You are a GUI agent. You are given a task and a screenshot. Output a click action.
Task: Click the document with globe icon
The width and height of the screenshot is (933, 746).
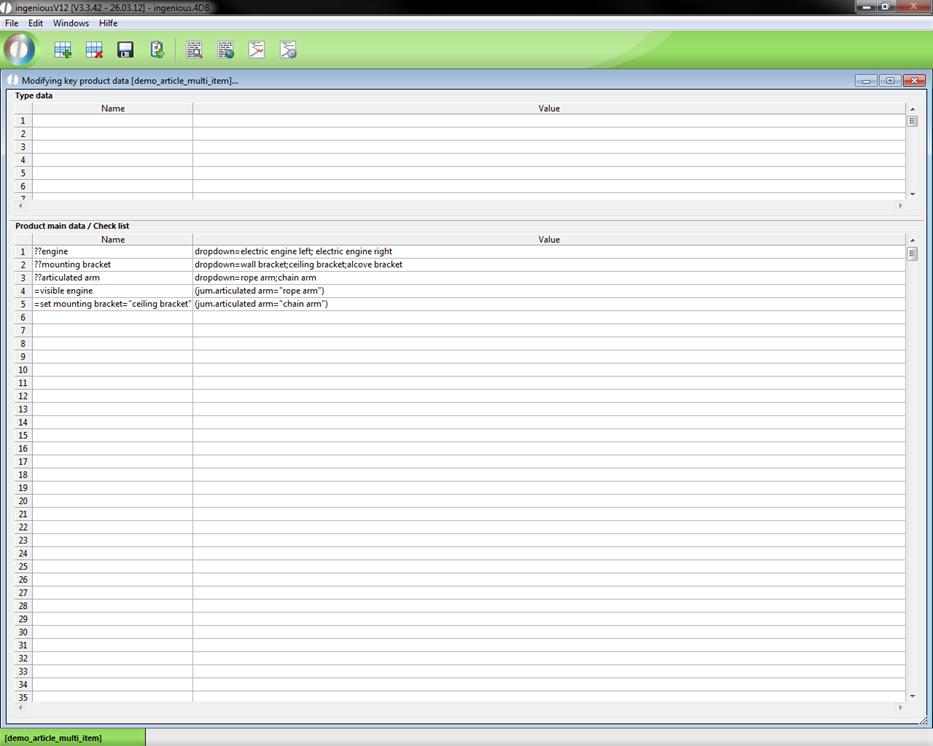point(225,50)
